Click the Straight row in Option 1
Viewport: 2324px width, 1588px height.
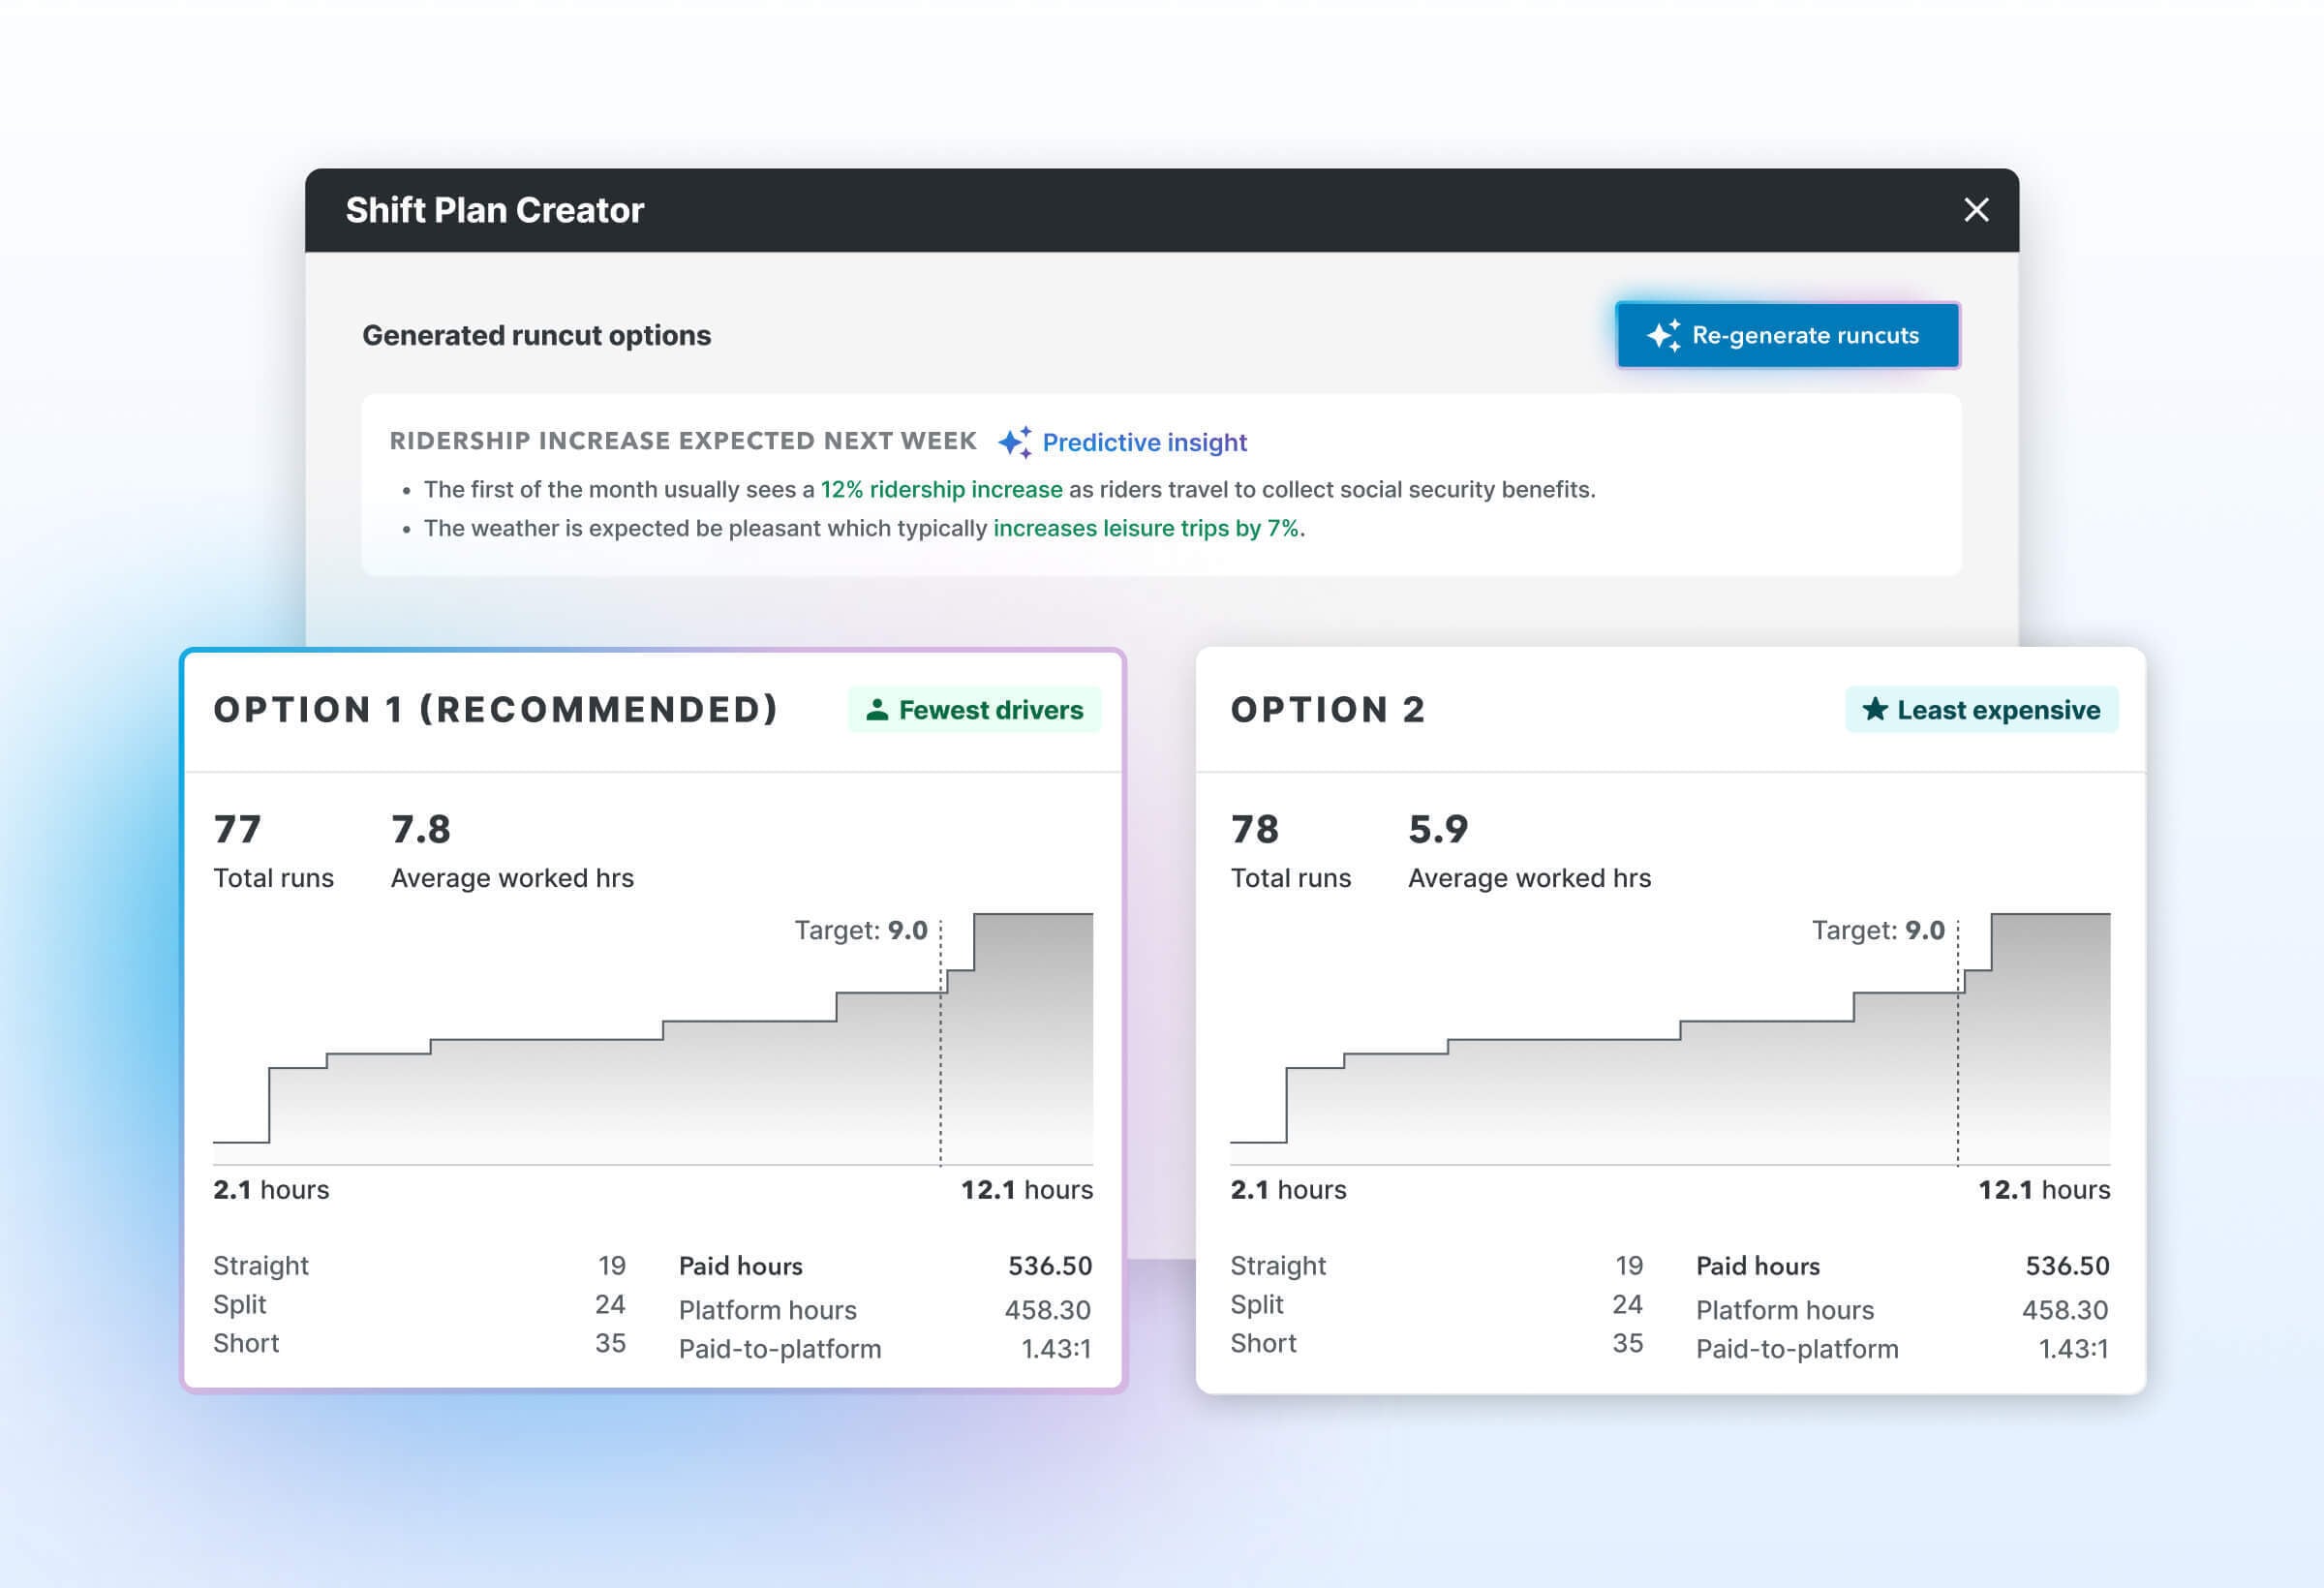(419, 1266)
